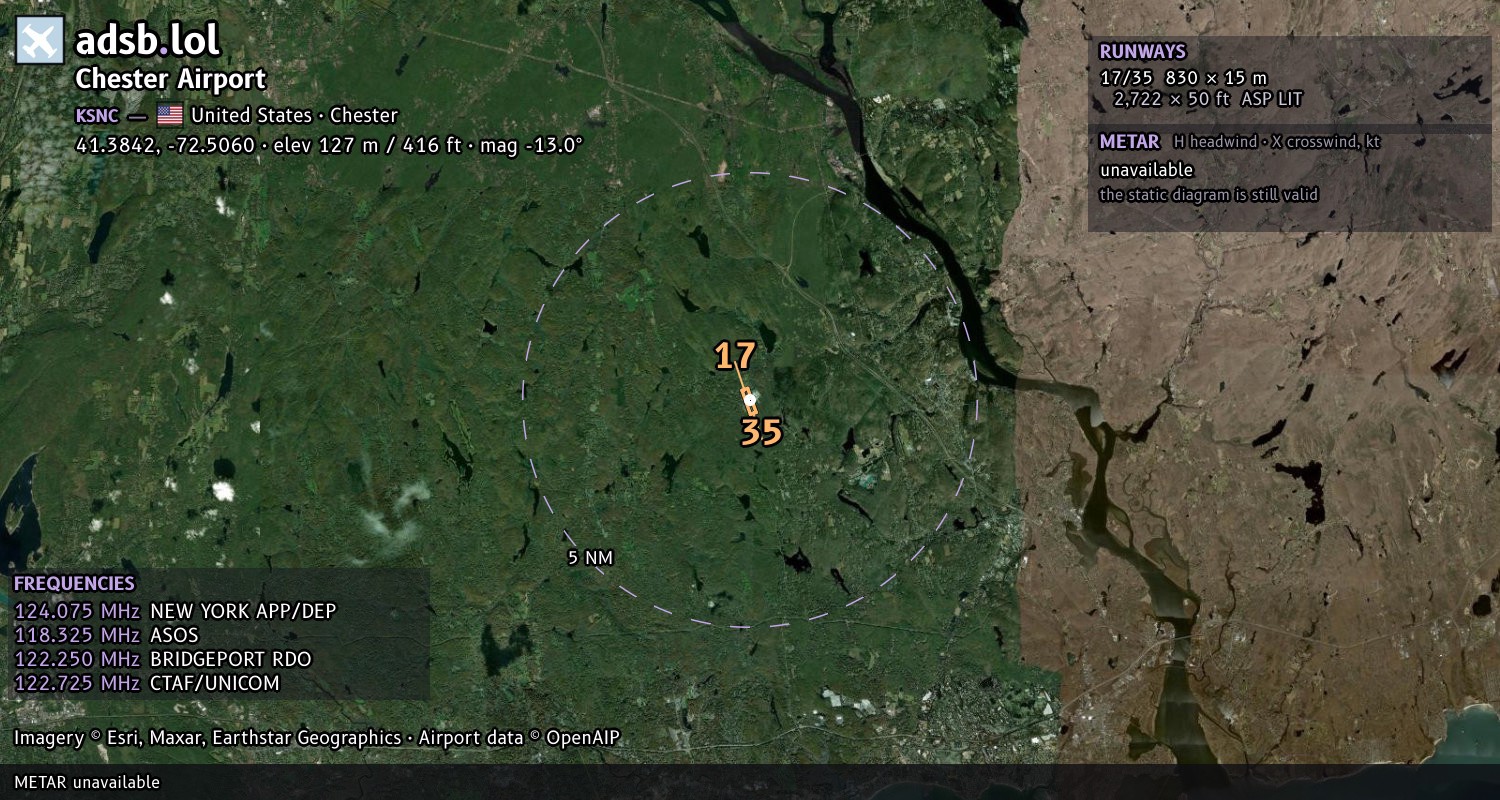This screenshot has width=1500, height=800.
Task: Select the runway 17/35 830 × 15 m entry
Action: click(1183, 78)
